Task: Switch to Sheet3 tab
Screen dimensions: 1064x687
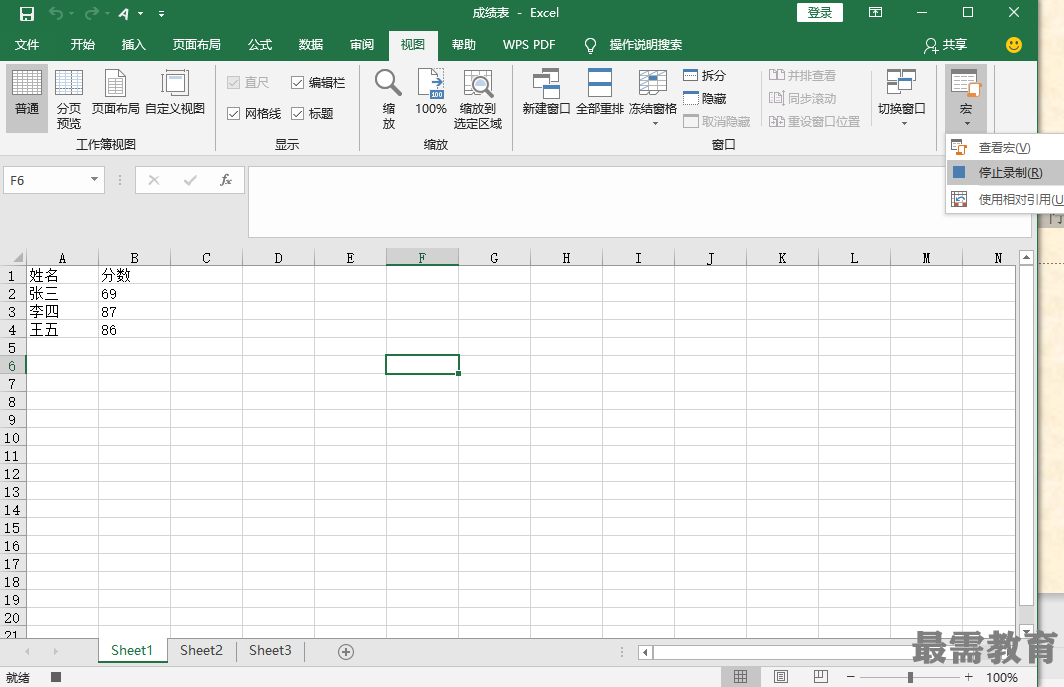Action: (270, 650)
